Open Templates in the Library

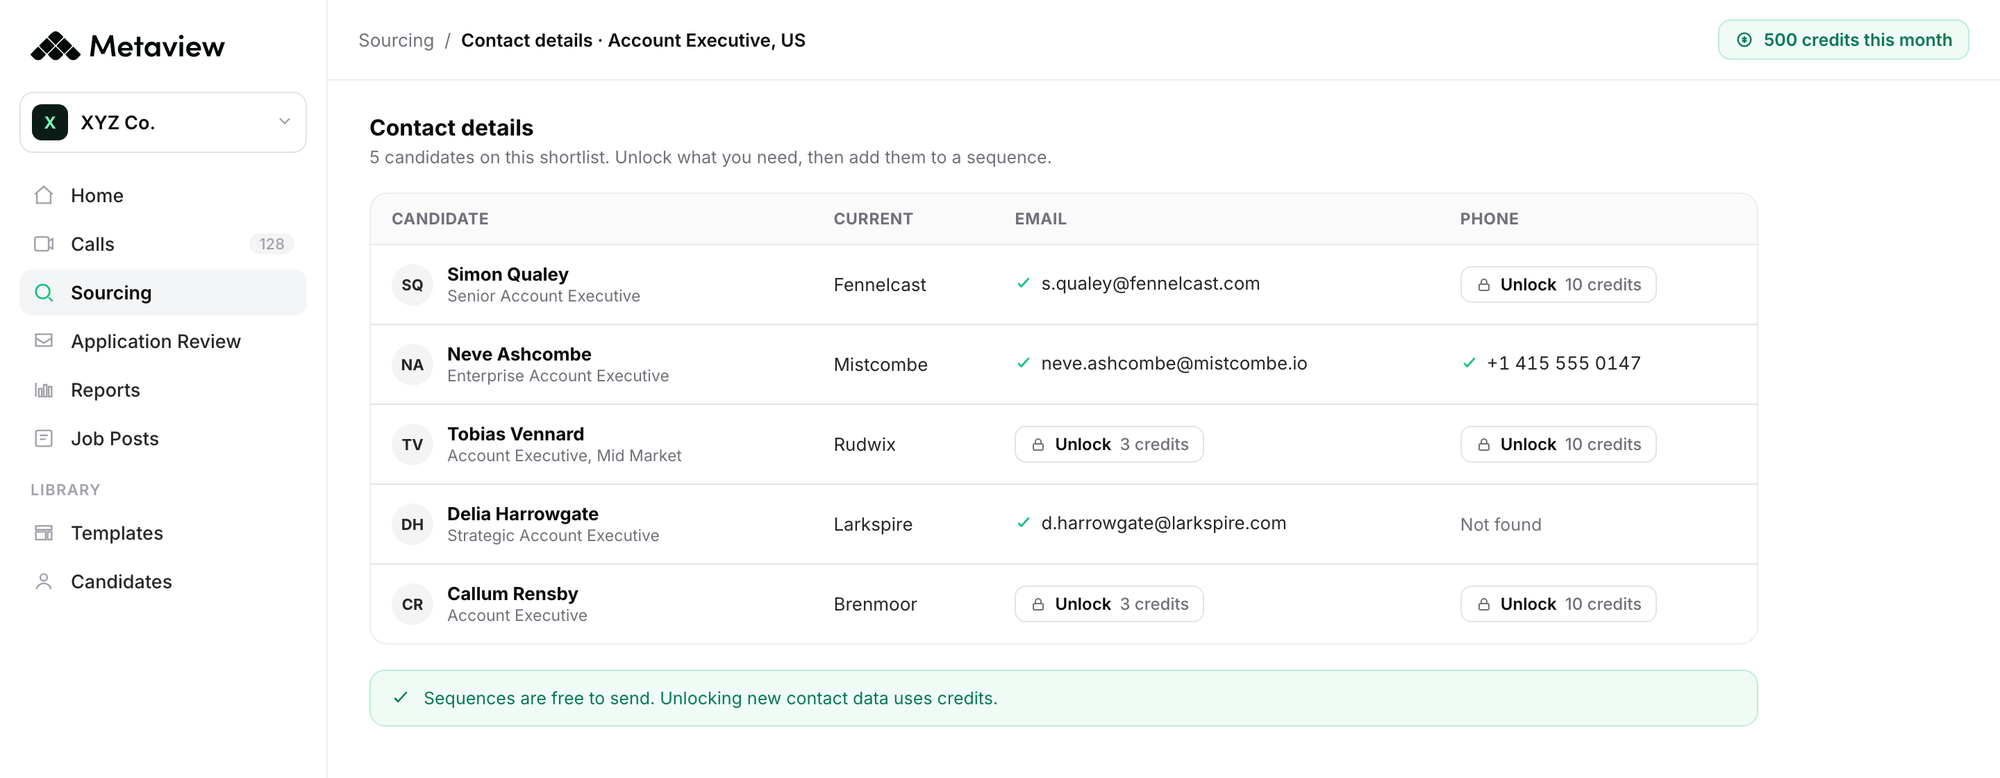[163, 533]
